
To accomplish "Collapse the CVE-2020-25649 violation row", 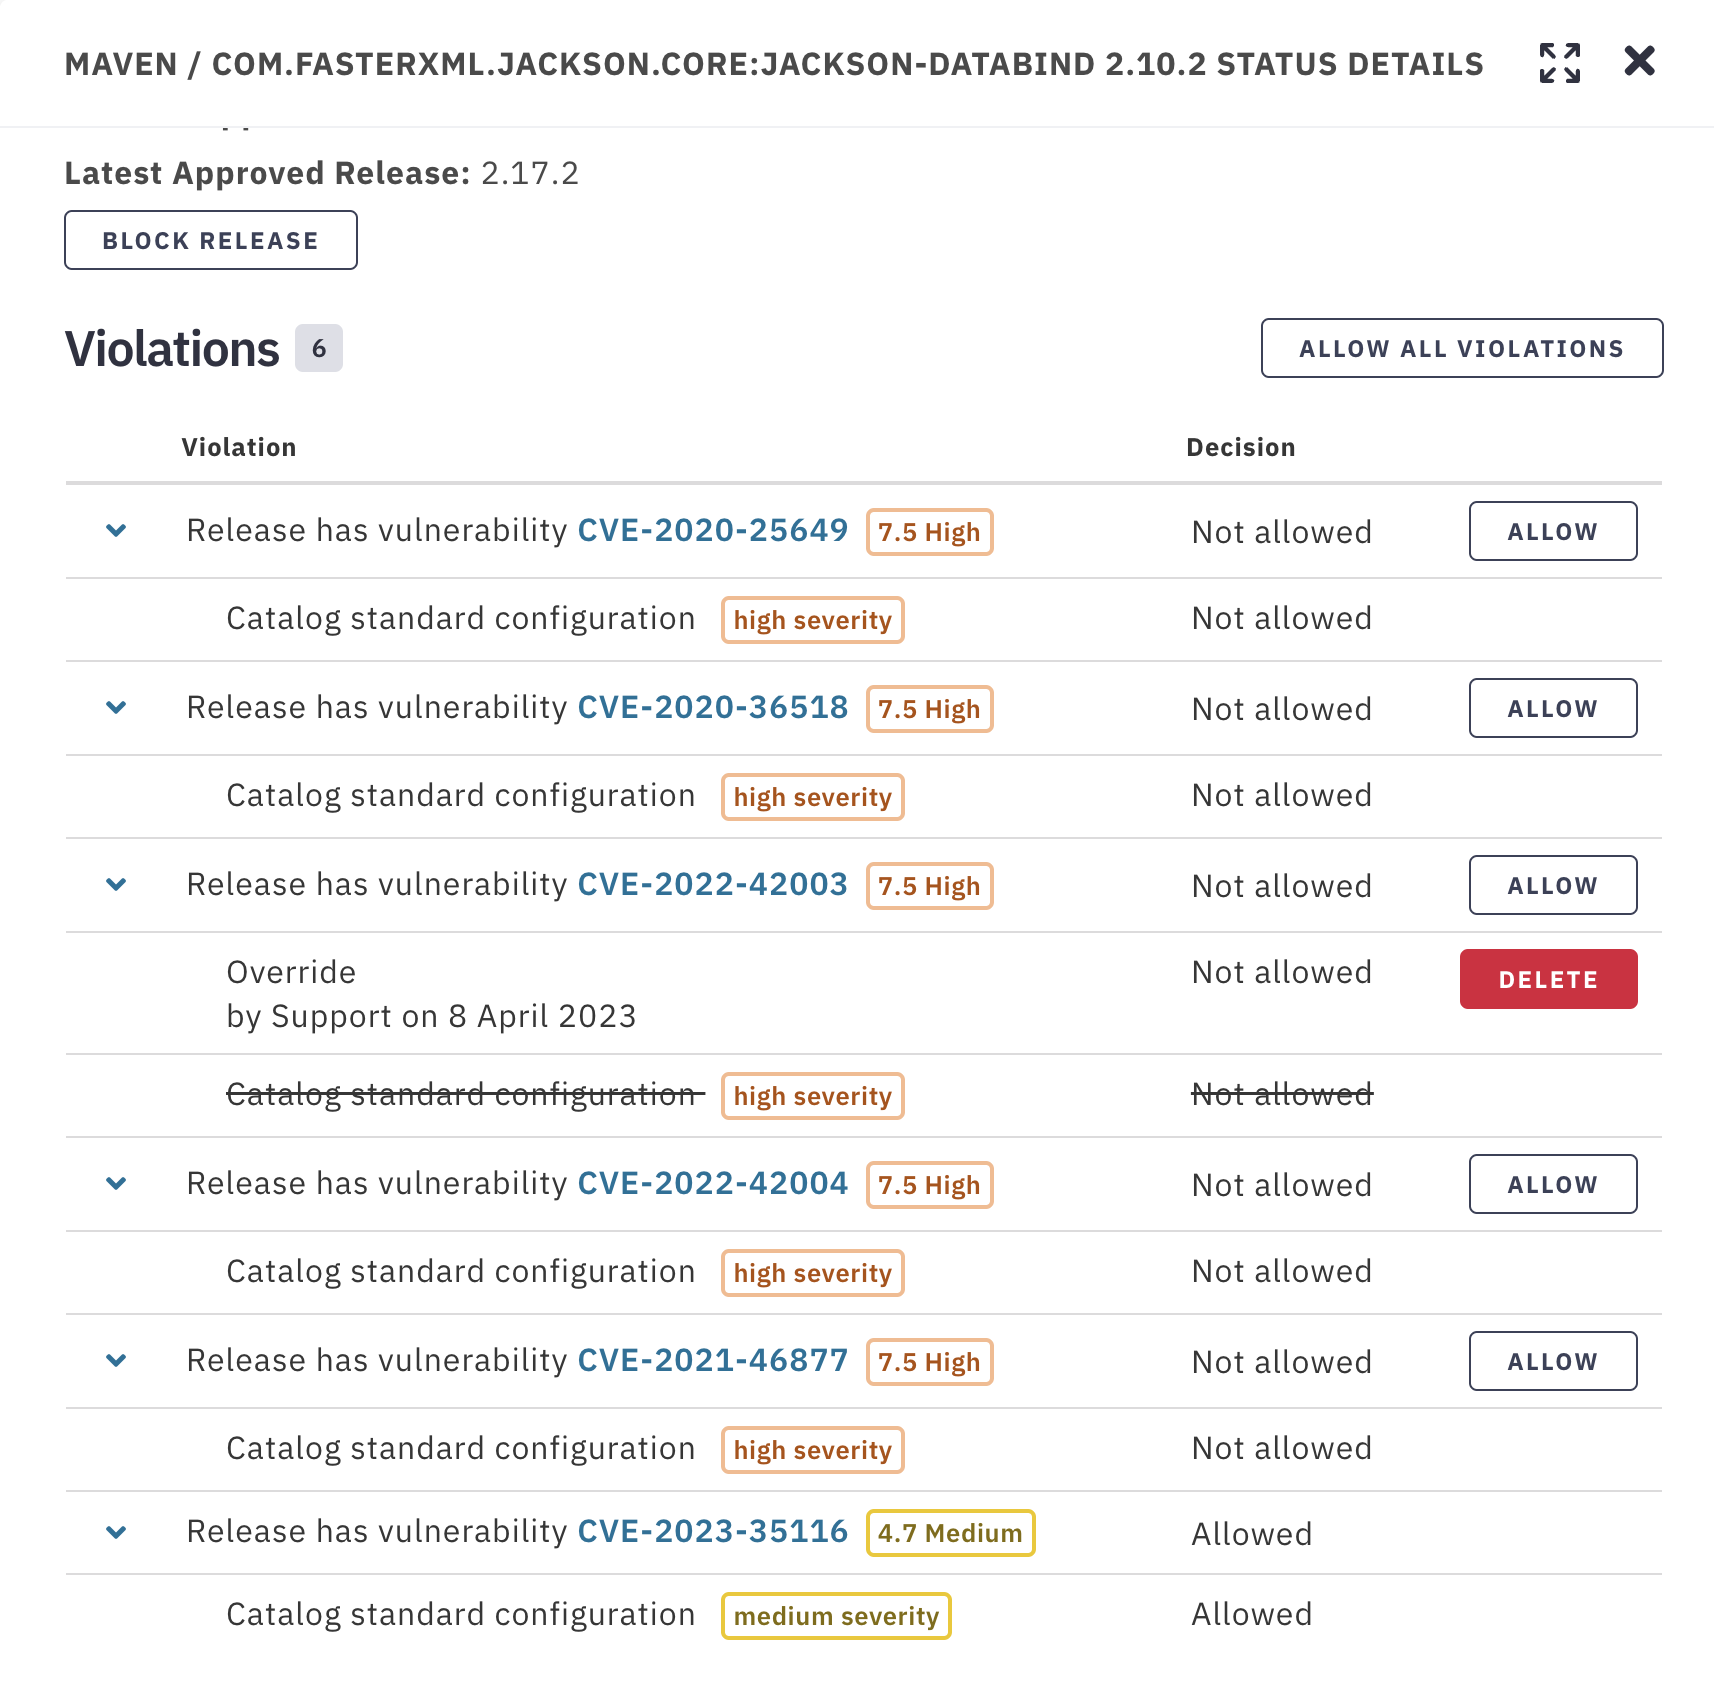I will [117, 531].
